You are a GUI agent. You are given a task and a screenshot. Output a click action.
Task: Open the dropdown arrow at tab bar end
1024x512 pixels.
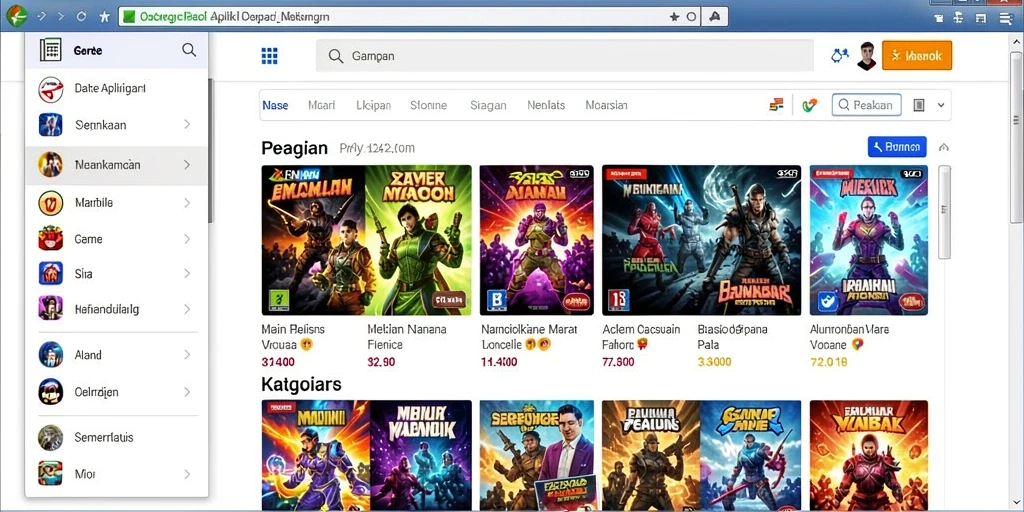[941, 105]
